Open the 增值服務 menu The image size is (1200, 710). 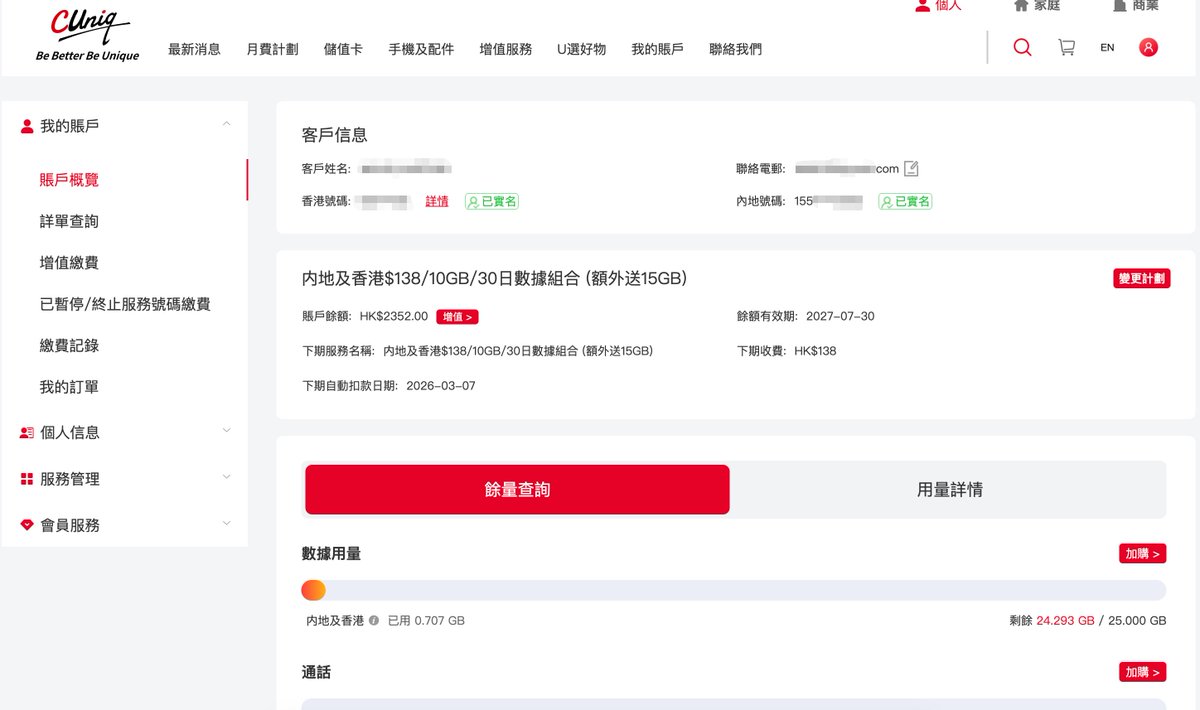[x=506, y=49]
